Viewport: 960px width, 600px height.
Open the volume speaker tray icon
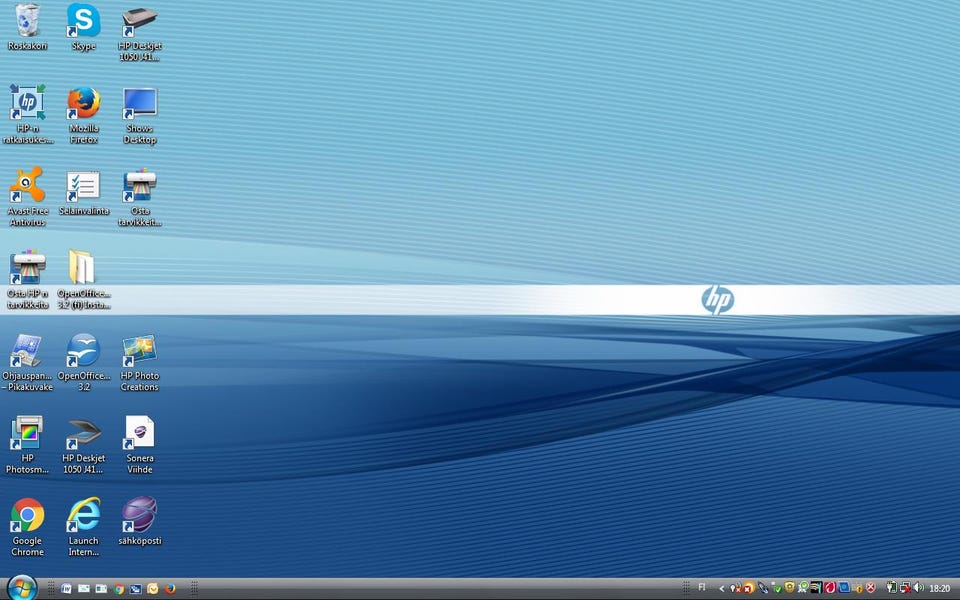(918, 588)
